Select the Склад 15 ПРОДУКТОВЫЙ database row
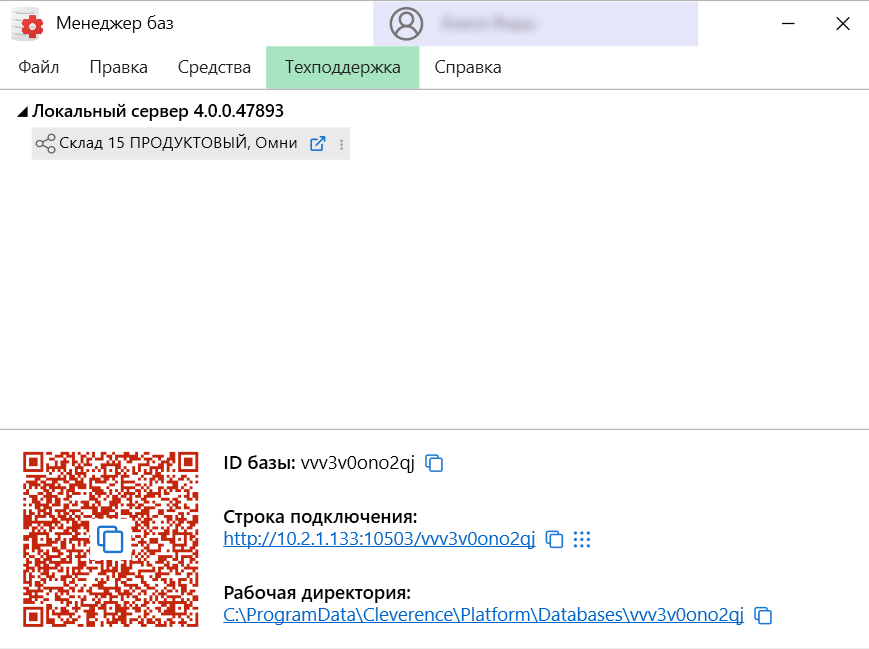 pyautogui.click(x=191, y=144)
